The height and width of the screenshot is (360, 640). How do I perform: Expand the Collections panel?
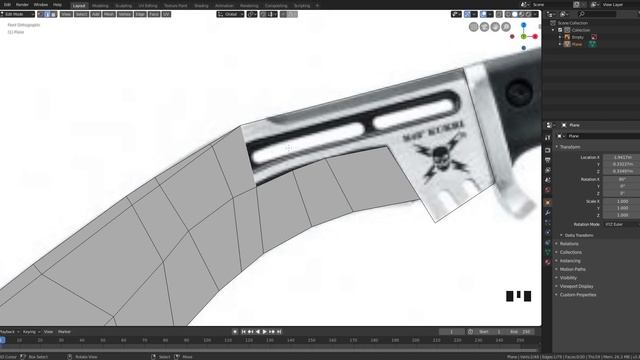click(x=571, y=252)
